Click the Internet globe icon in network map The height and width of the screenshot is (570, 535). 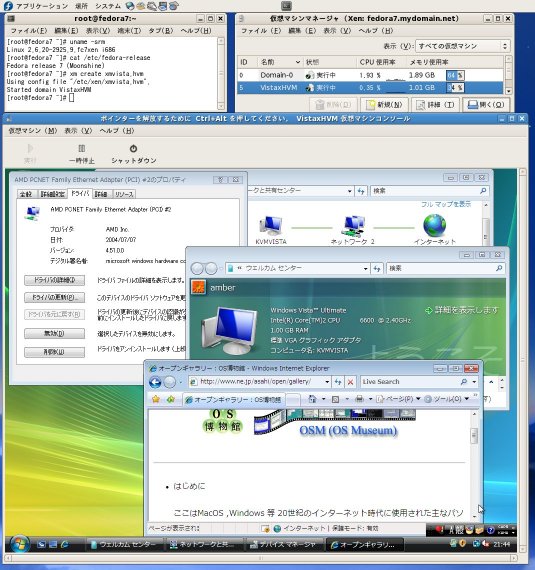click(x=435, y=225)
